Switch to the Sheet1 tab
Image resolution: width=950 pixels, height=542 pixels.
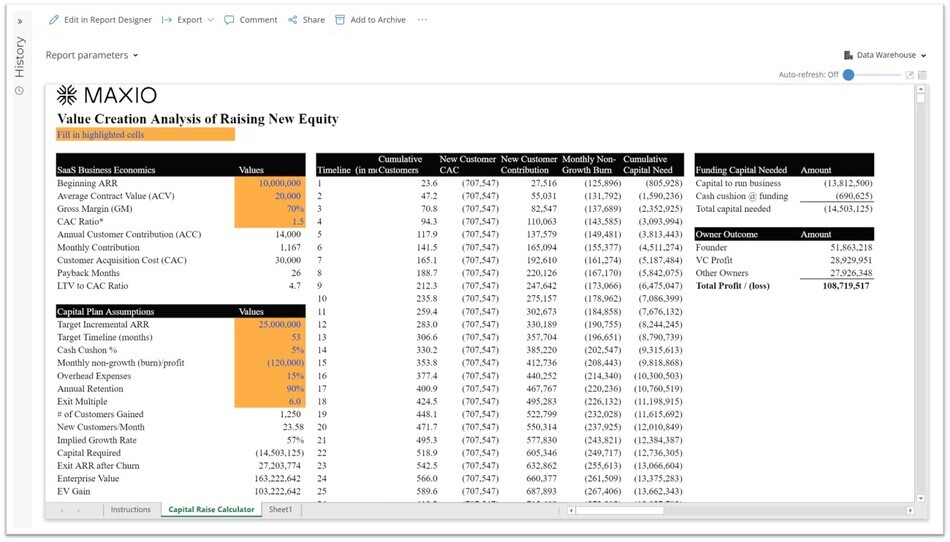click(x=280, y=510)
